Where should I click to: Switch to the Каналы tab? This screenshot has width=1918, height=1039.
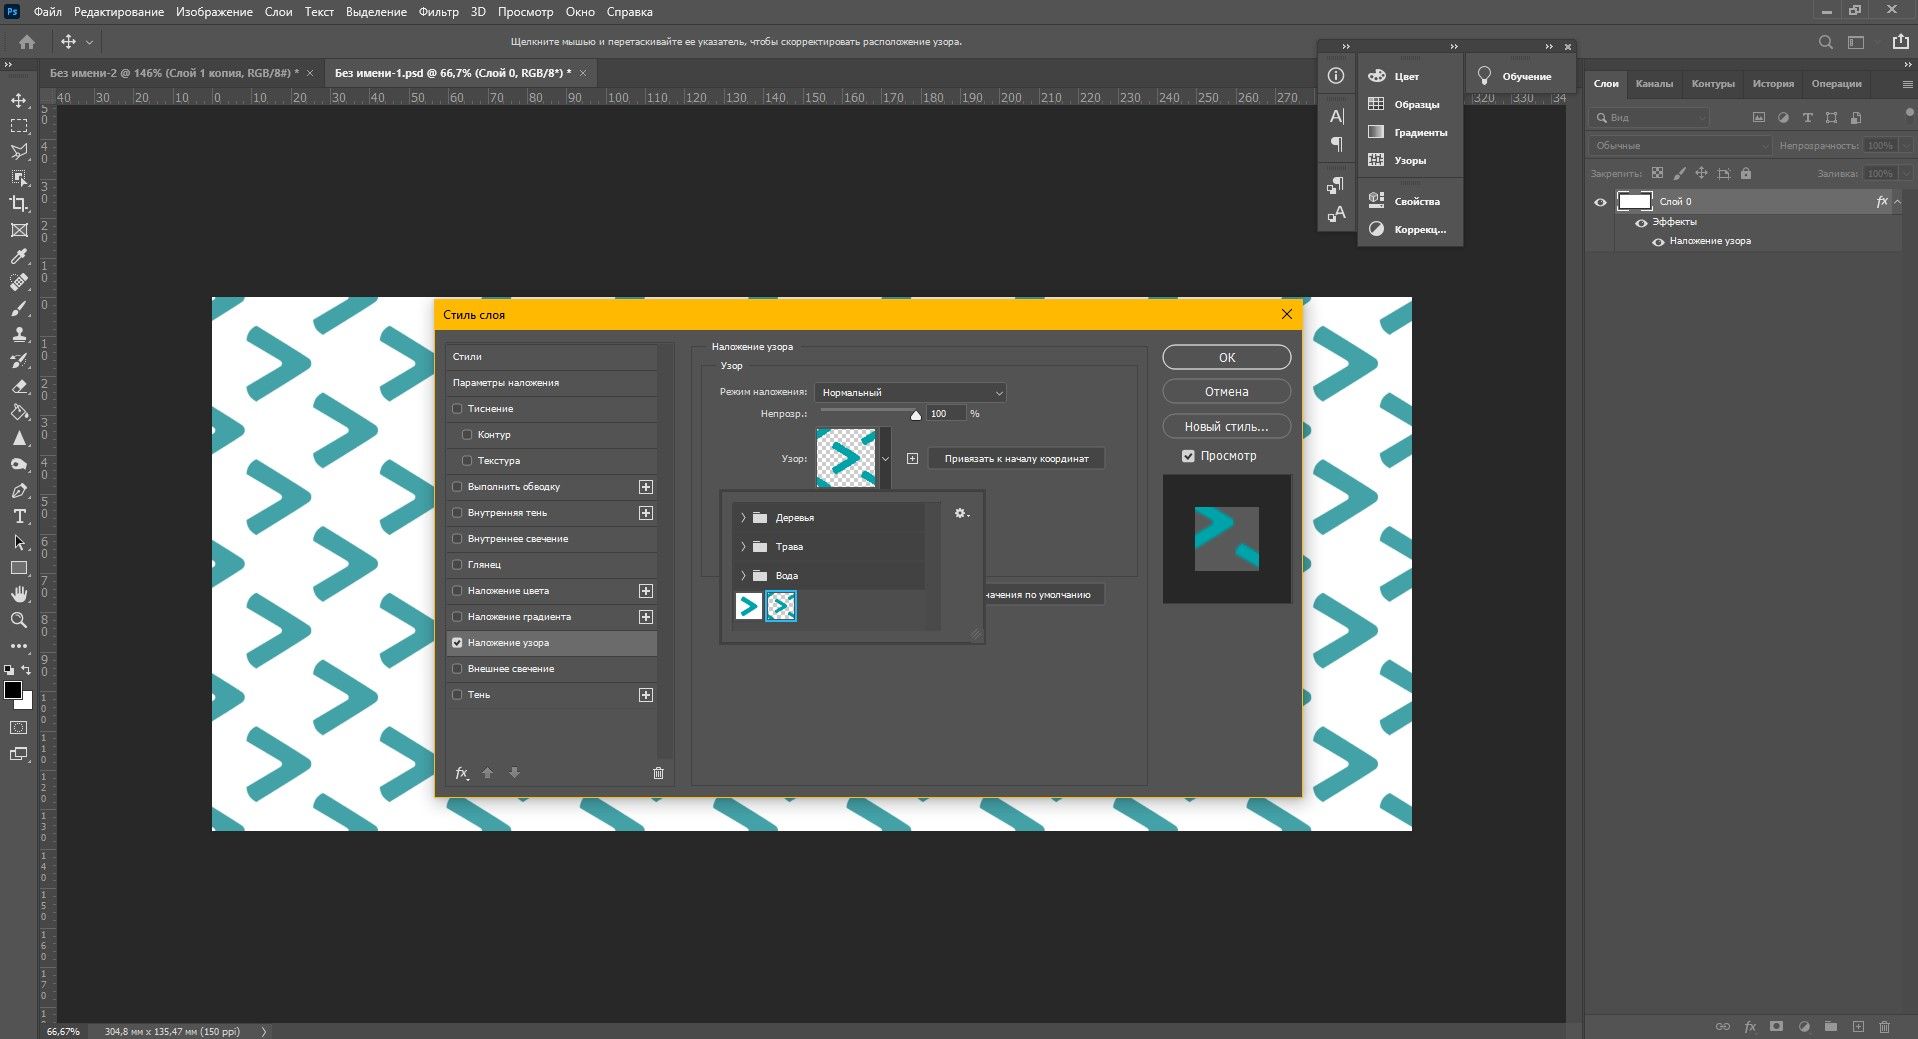pos(1654,84)
